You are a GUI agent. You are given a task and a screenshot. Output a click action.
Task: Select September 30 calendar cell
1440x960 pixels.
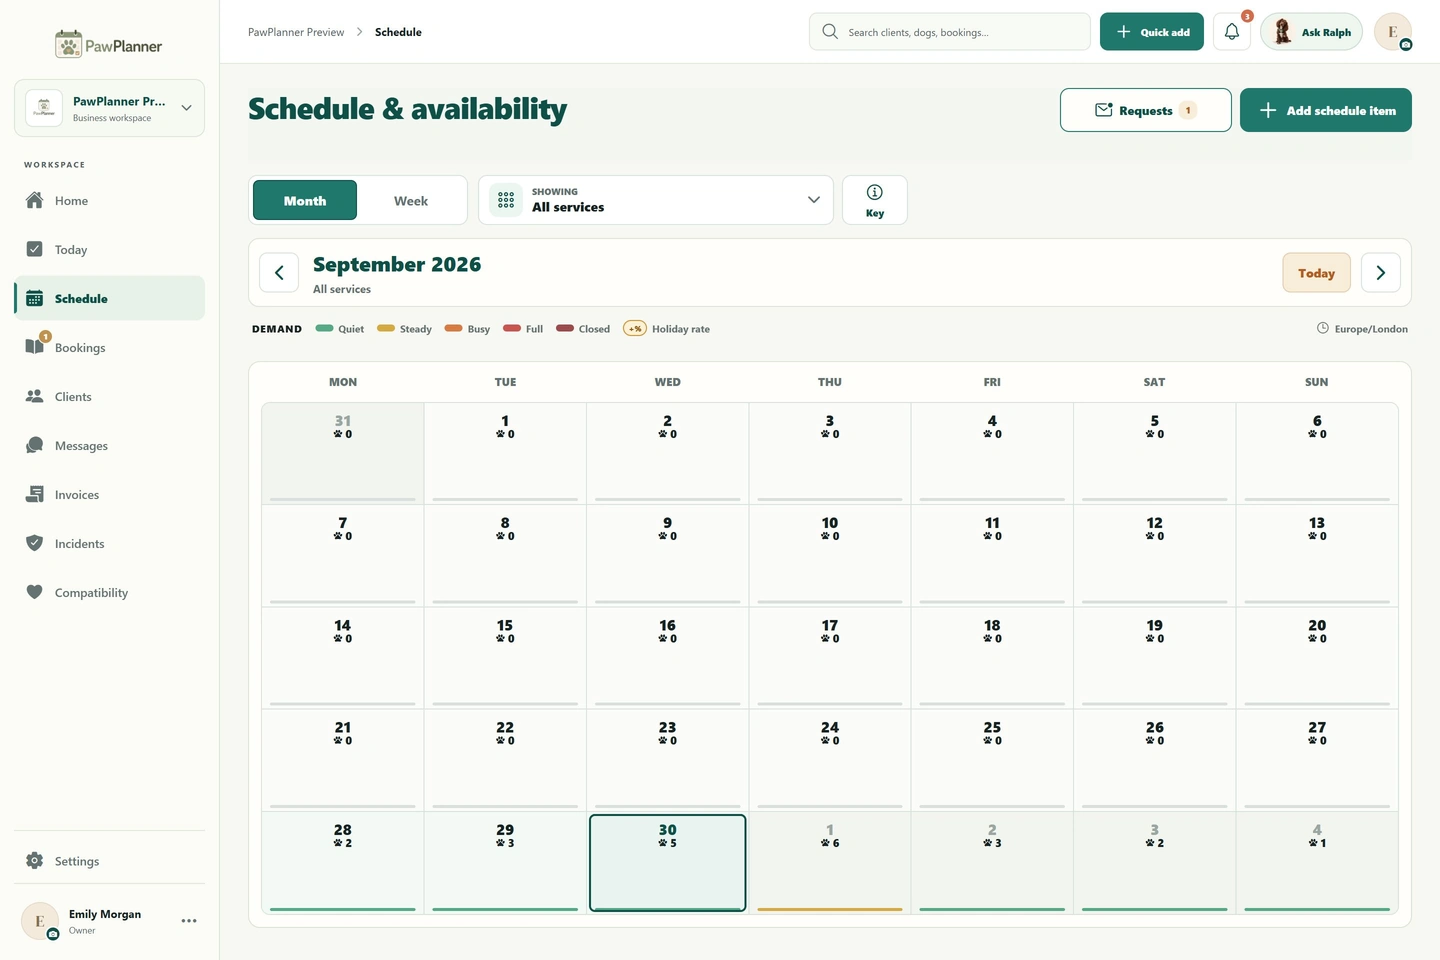click(x=668, y=863)
